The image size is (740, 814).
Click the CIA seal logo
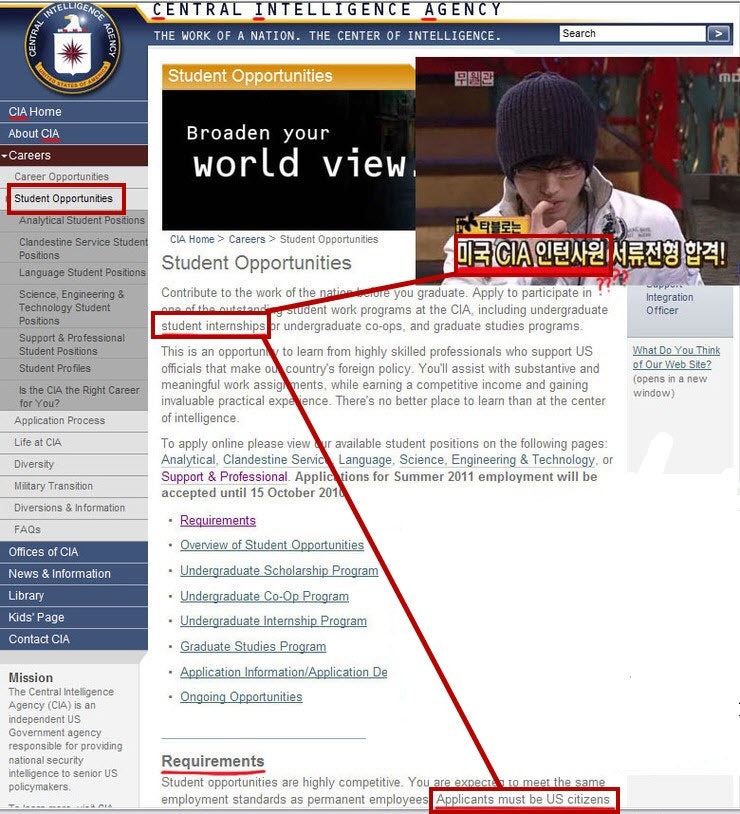(73, 47)
